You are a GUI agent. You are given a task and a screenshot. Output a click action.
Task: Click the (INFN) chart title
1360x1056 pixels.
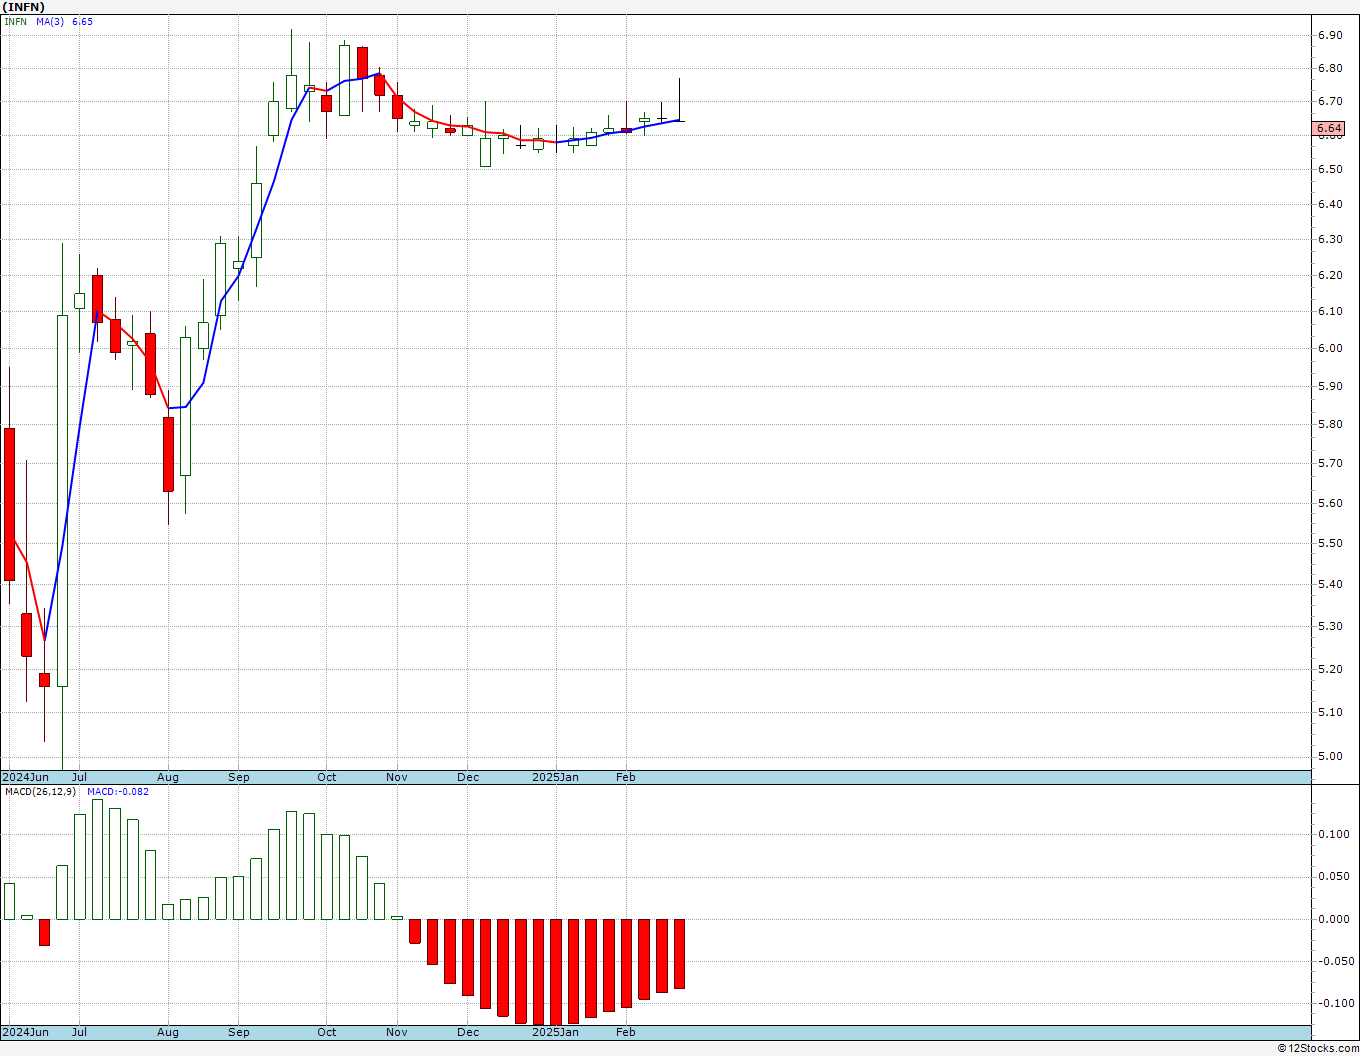tap(24, 6)
